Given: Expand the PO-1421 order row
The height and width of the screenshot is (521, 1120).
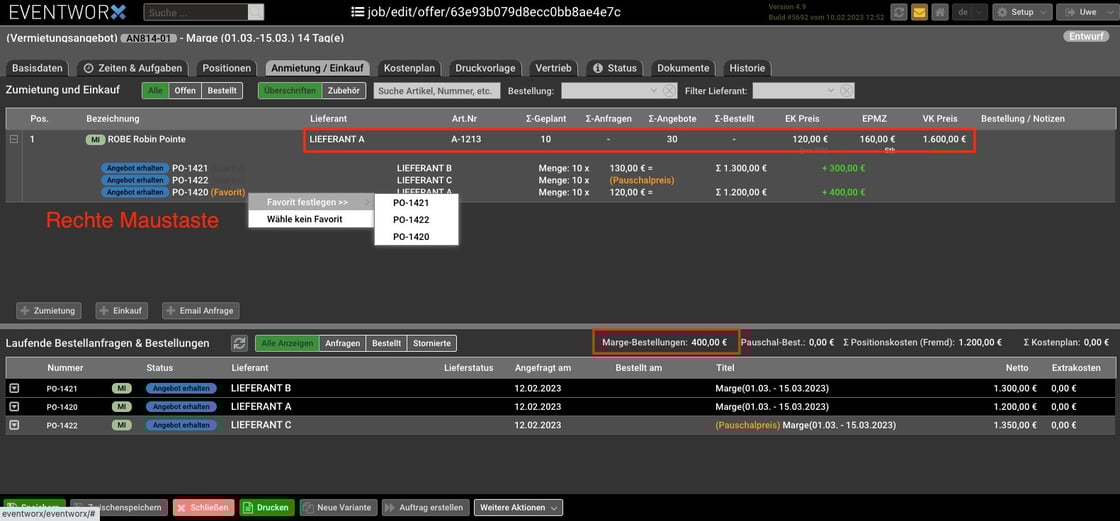Looking at the screenshot, I should 15,388.
